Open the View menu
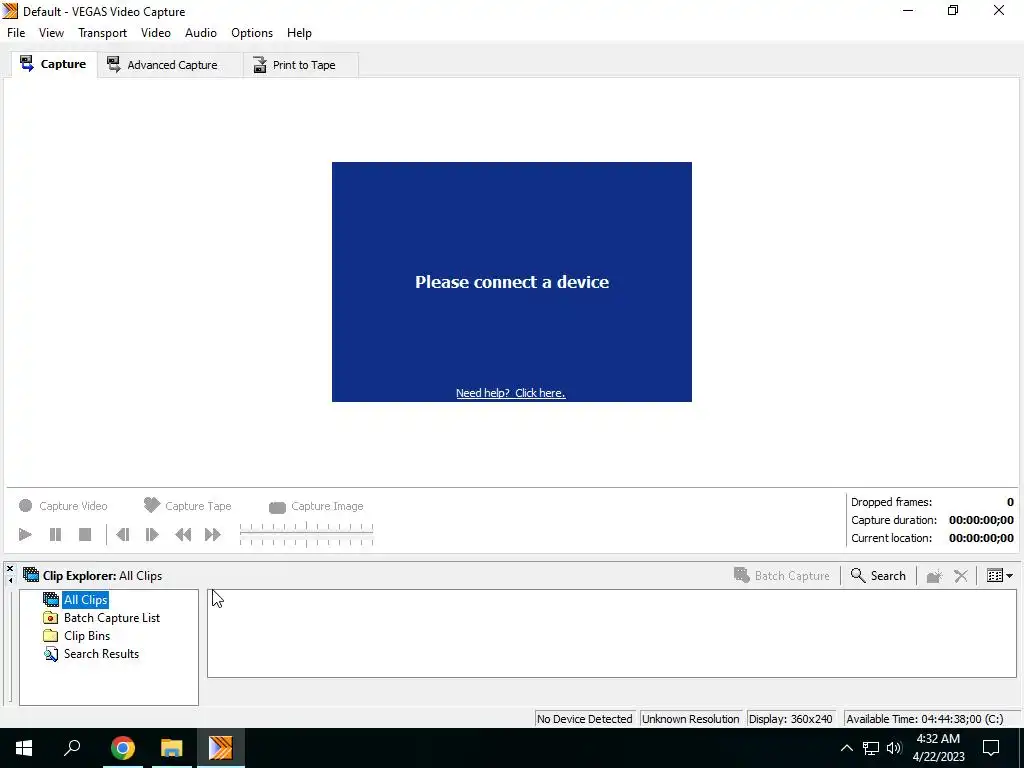Image resolution: width=1024 pixels, height=768 pixels. (x=51, y=33)
